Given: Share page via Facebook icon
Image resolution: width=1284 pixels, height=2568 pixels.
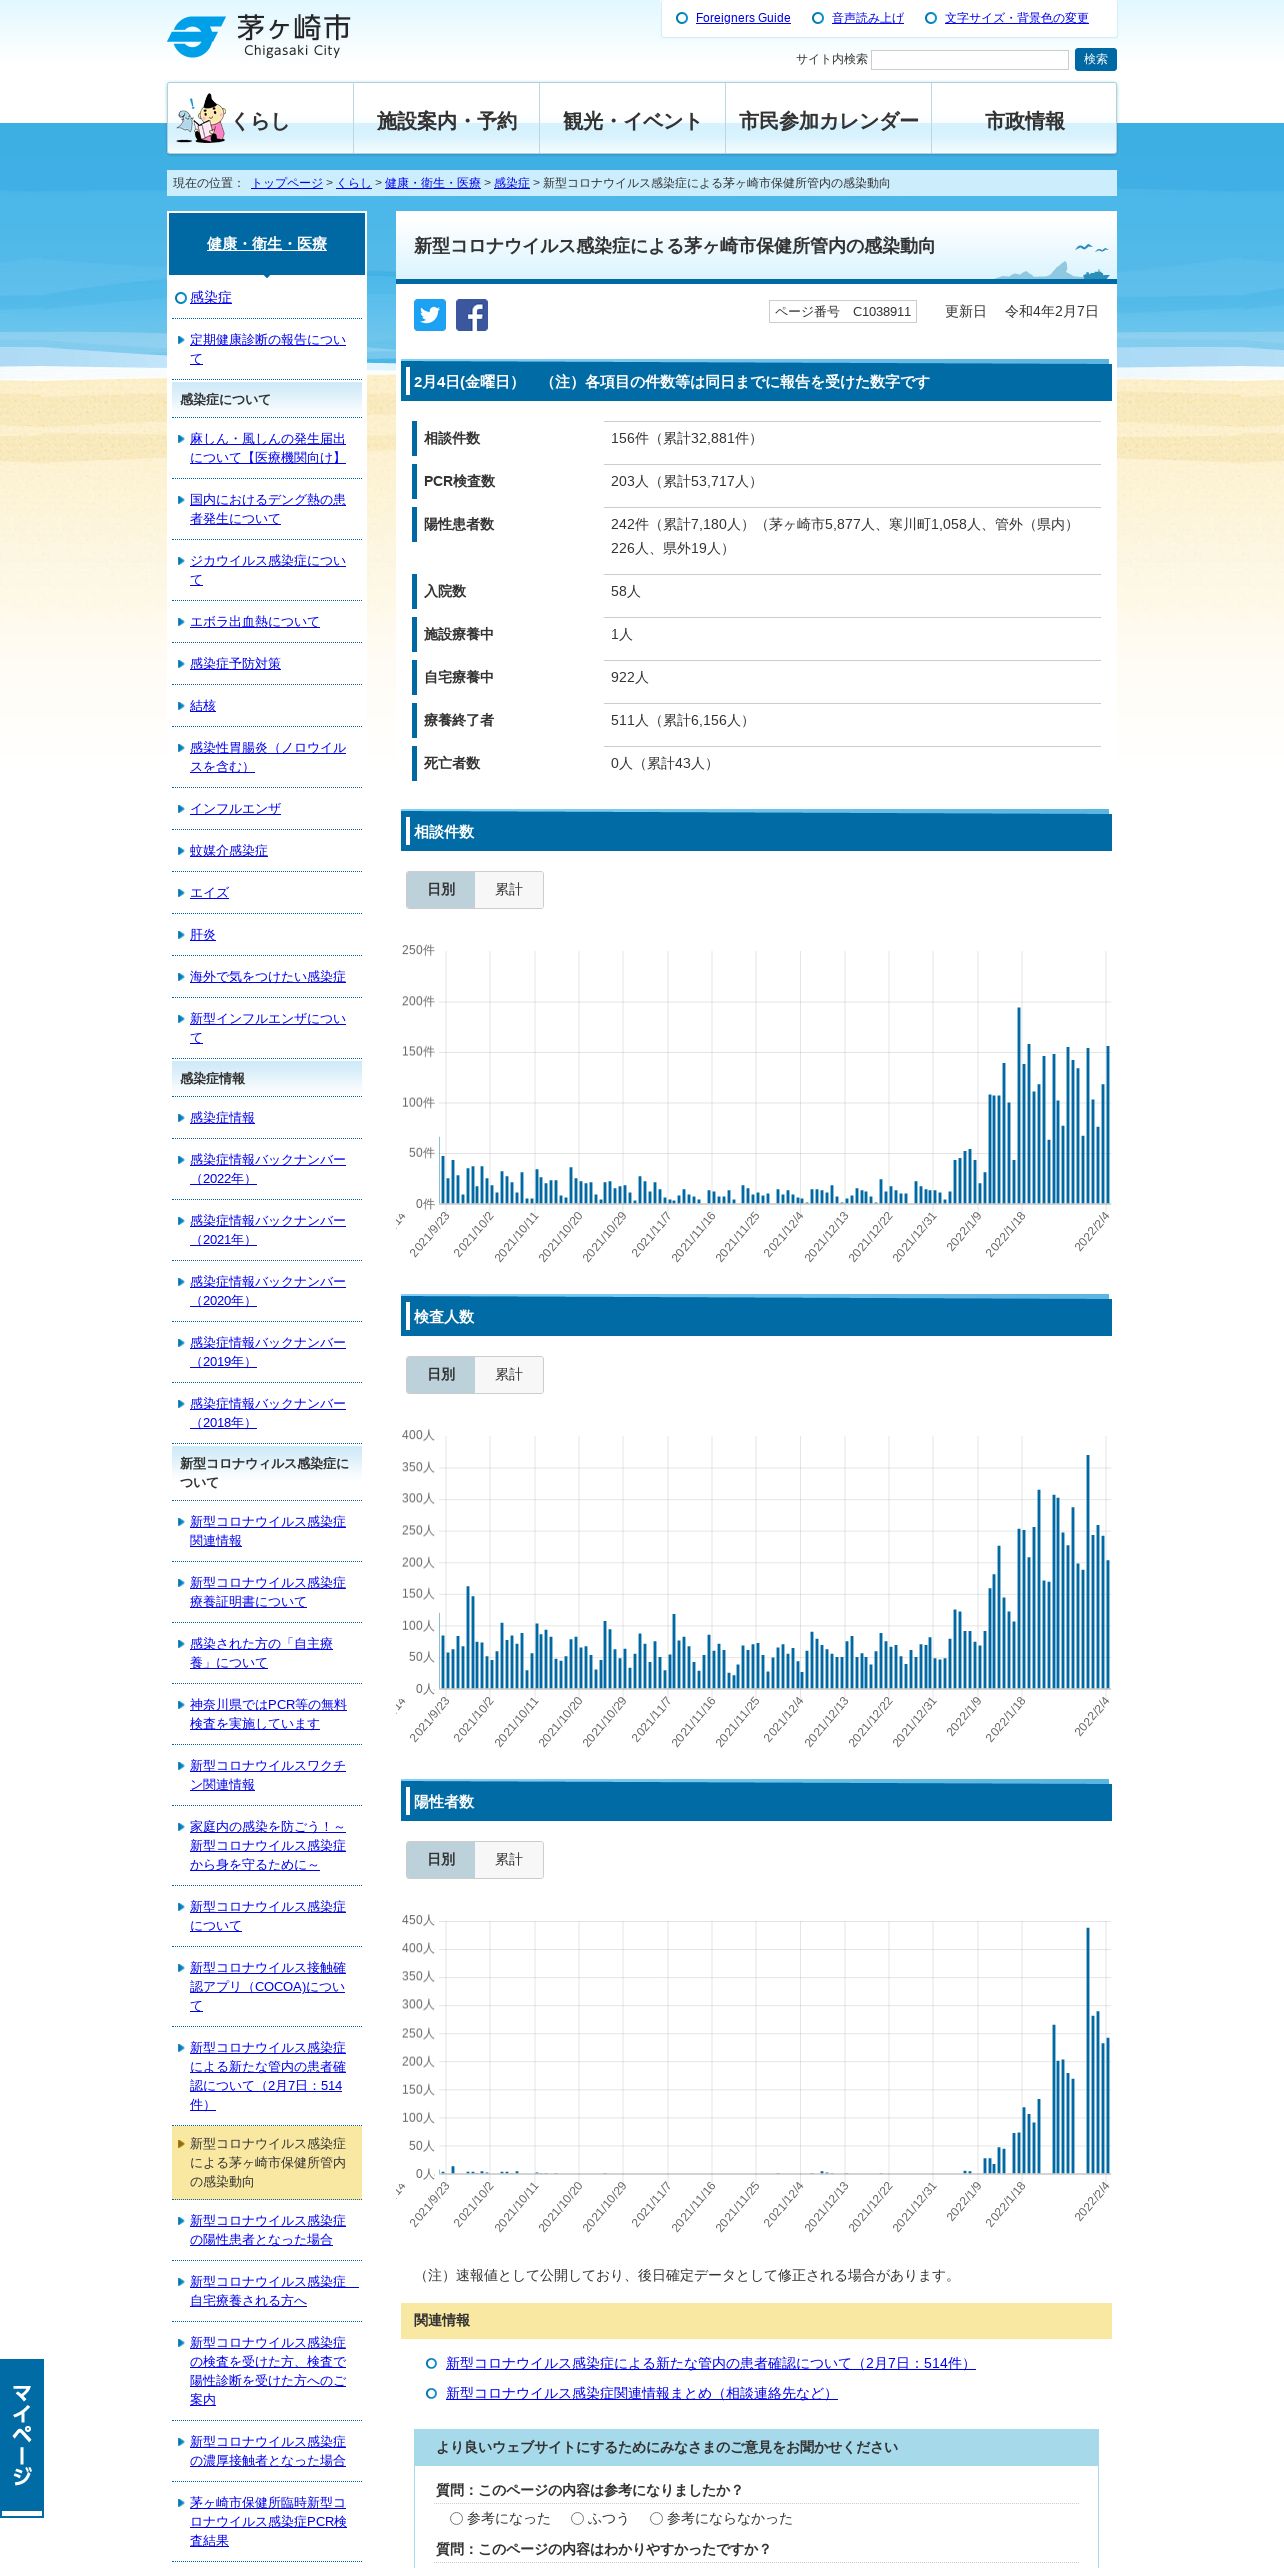Looking at the screenshot, I should coord(472,315).
